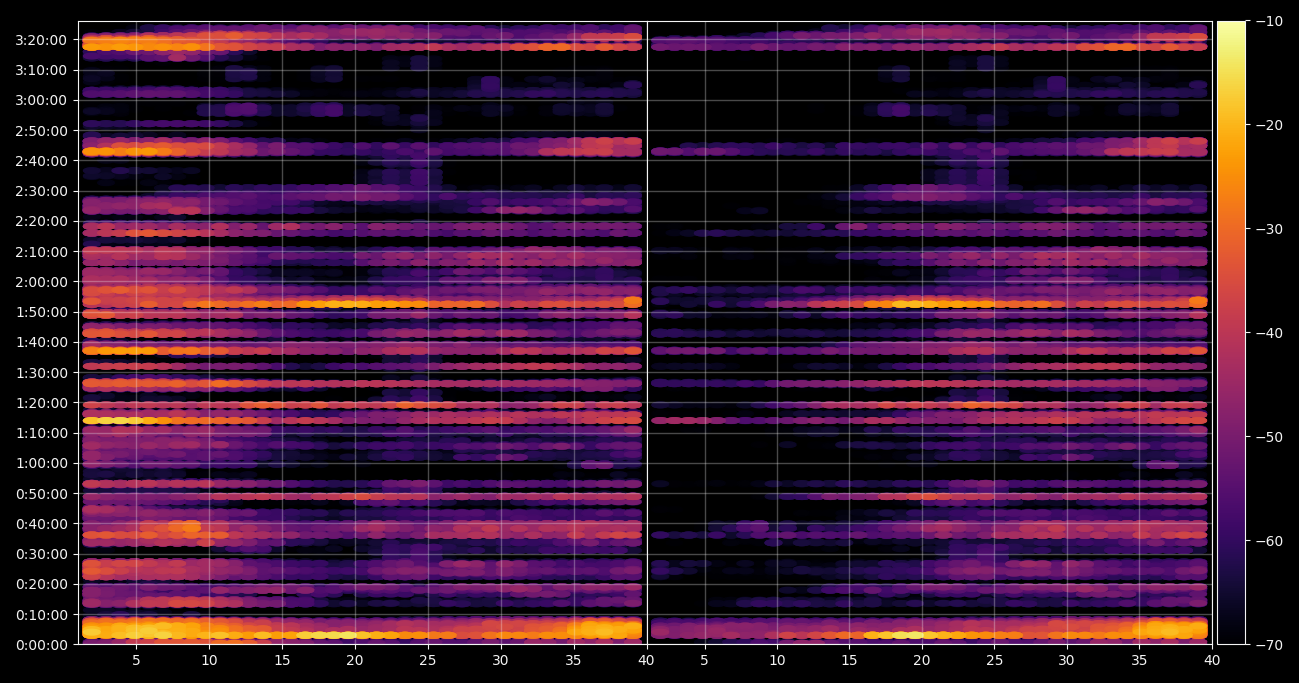Pick the 2:00:00 time label
The width and height of the screenshot is (1299, 683).
(x=42, y=282)
